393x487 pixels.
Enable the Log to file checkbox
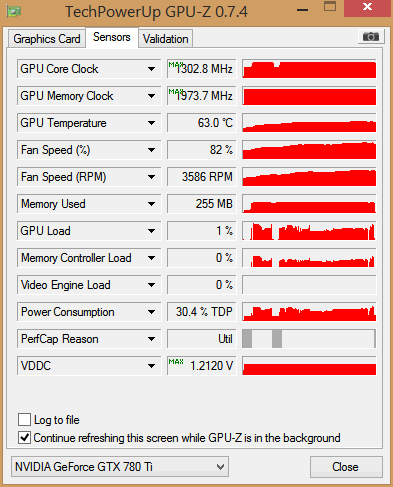tap(24, 420)
